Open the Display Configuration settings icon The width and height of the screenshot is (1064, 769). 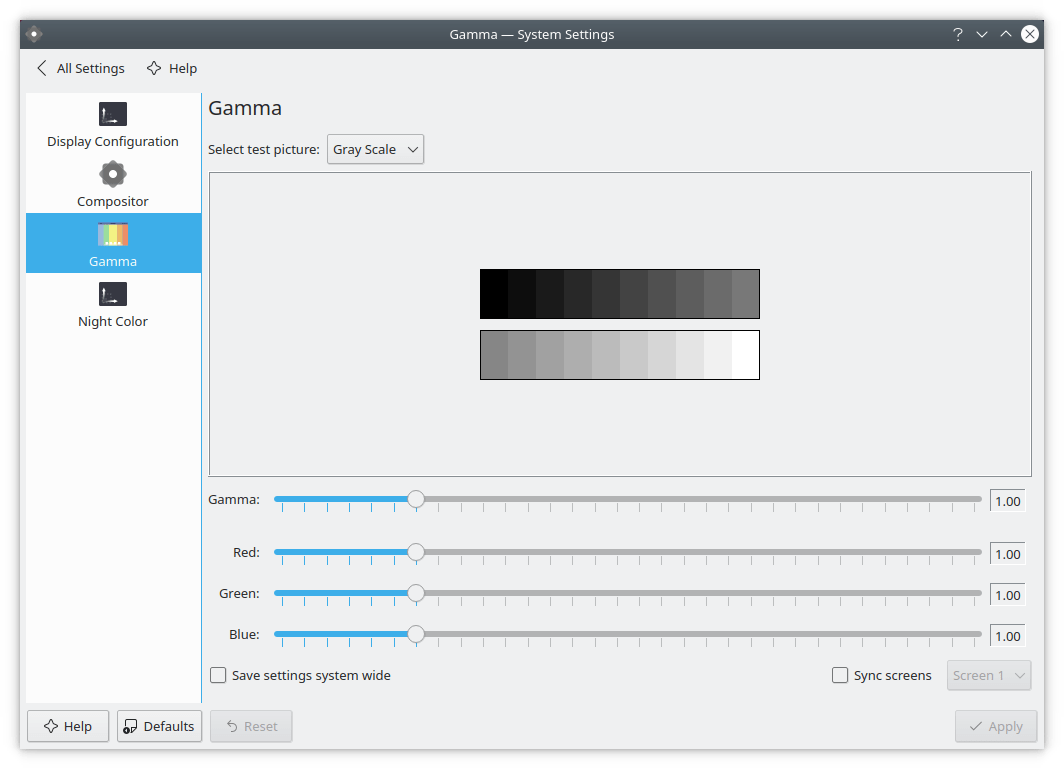pos(112,114)
